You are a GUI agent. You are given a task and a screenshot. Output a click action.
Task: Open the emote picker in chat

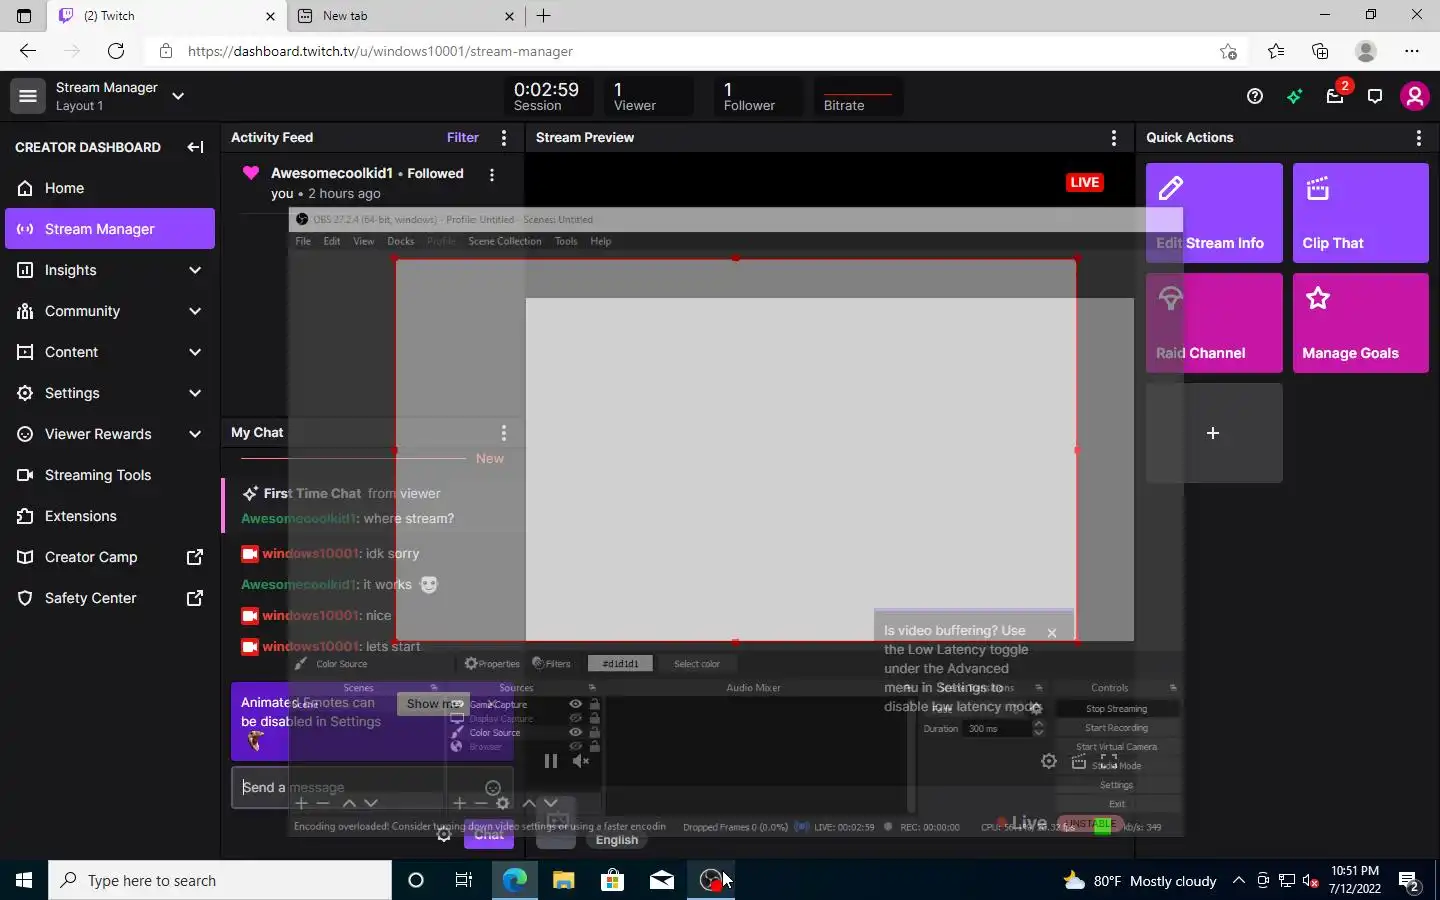click(x=493, y=788)
